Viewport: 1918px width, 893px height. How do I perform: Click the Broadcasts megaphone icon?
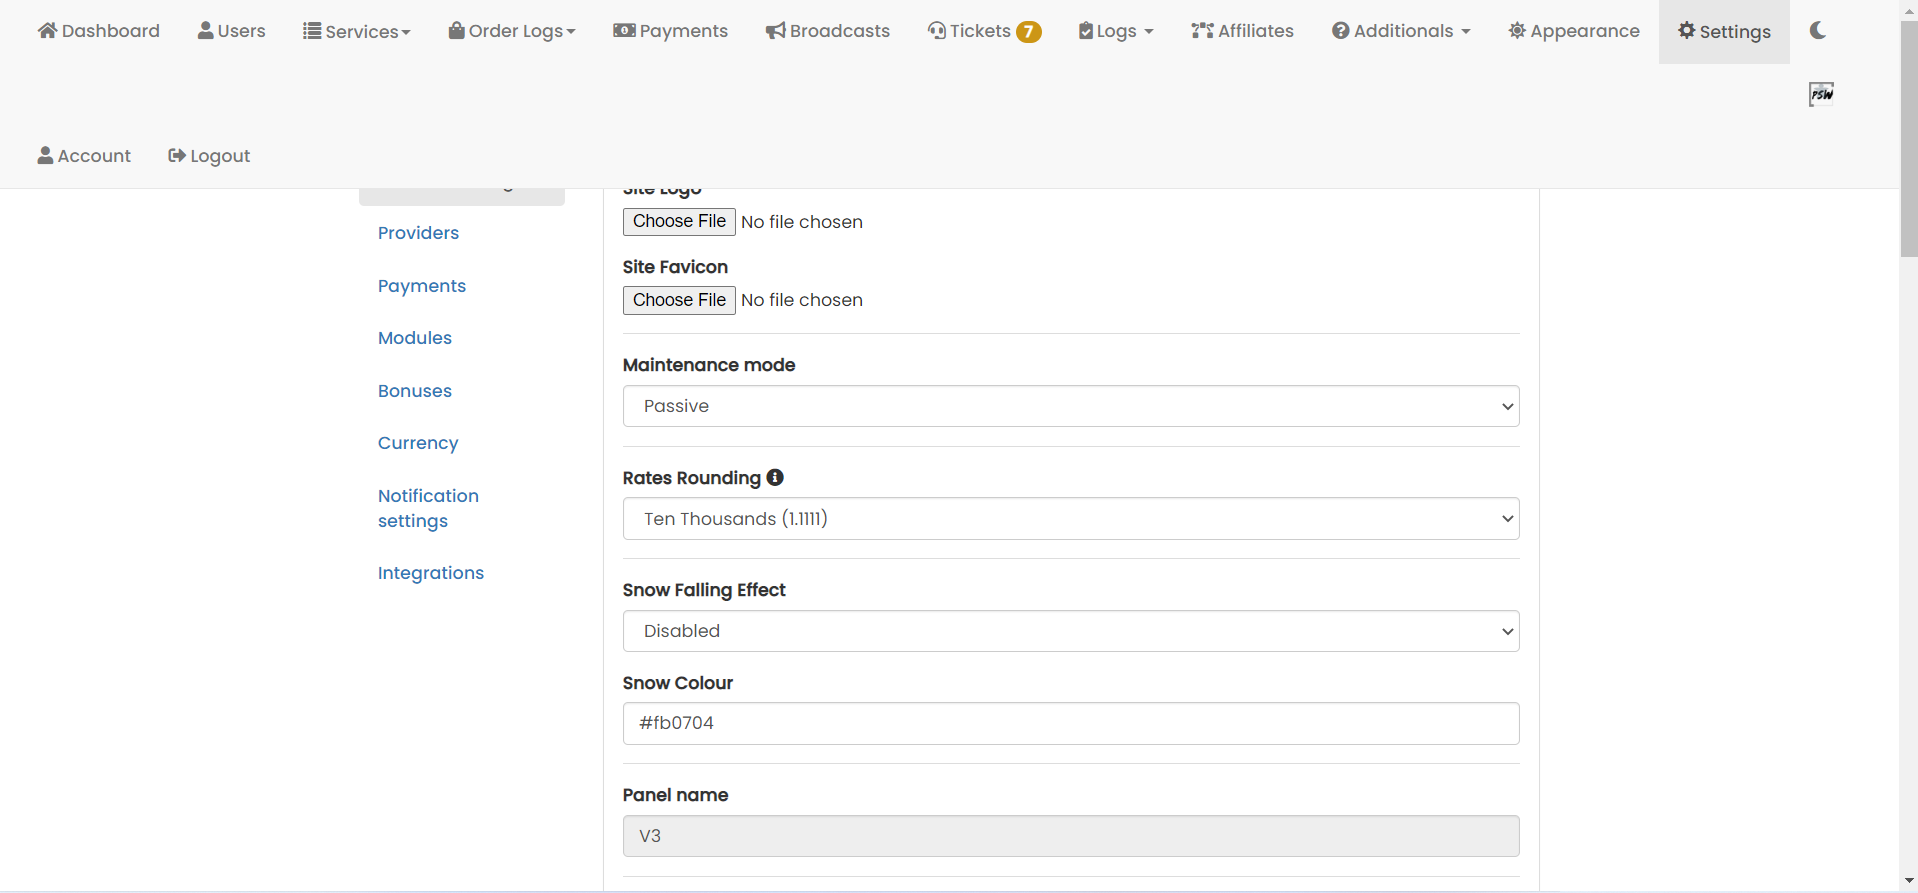coord(776,31)
